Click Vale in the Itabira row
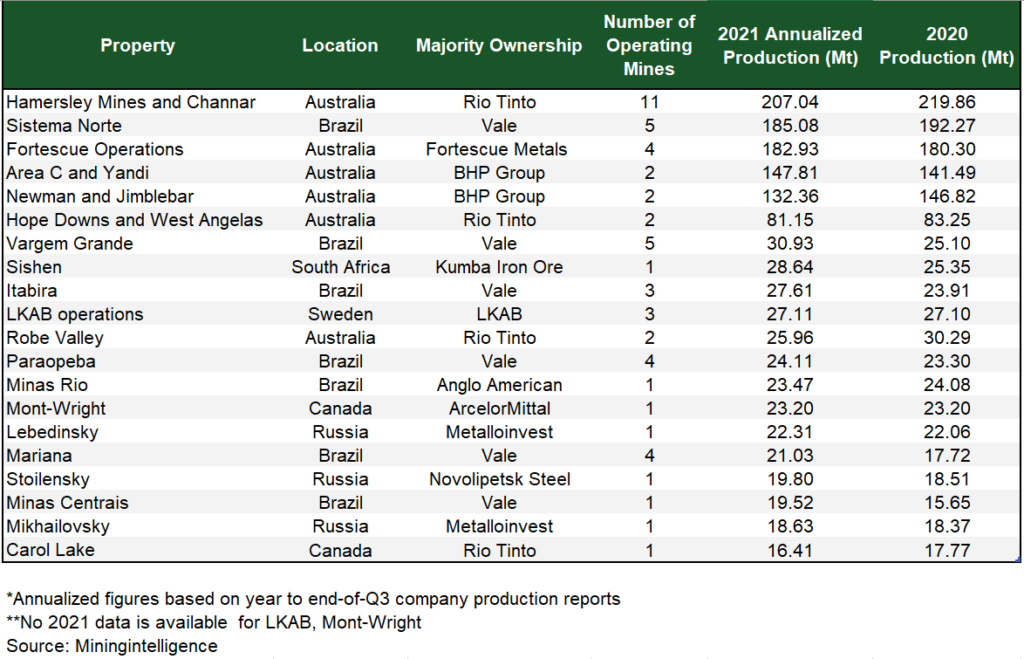 (499, 291)
